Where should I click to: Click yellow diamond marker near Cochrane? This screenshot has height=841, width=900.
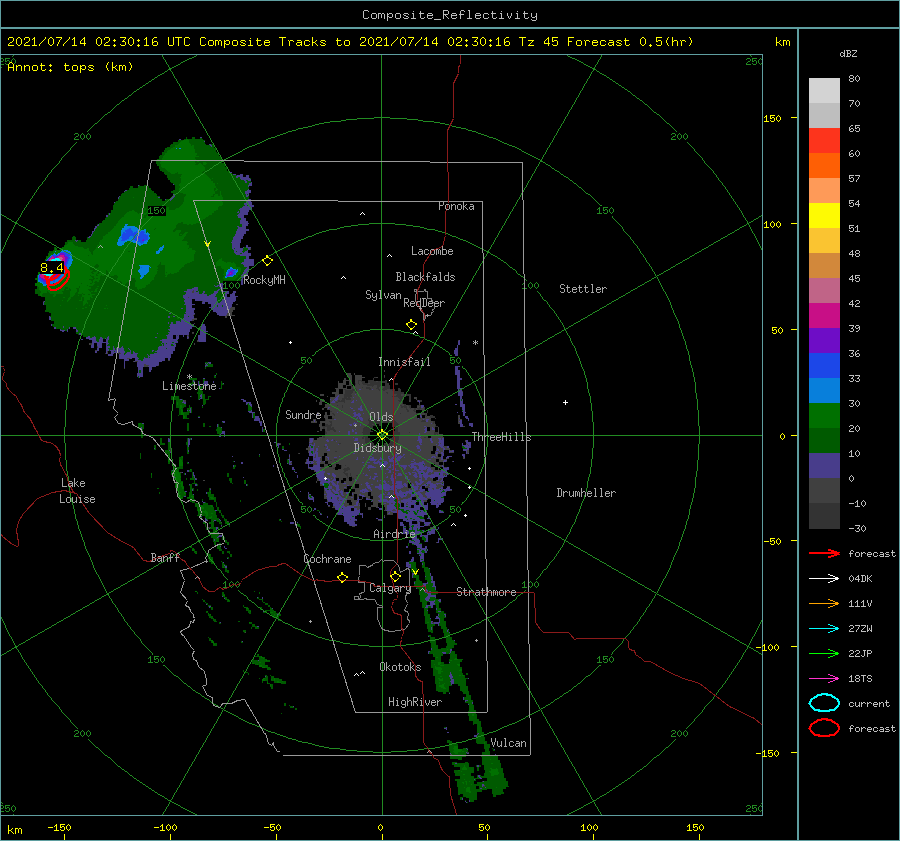(343, 577)
